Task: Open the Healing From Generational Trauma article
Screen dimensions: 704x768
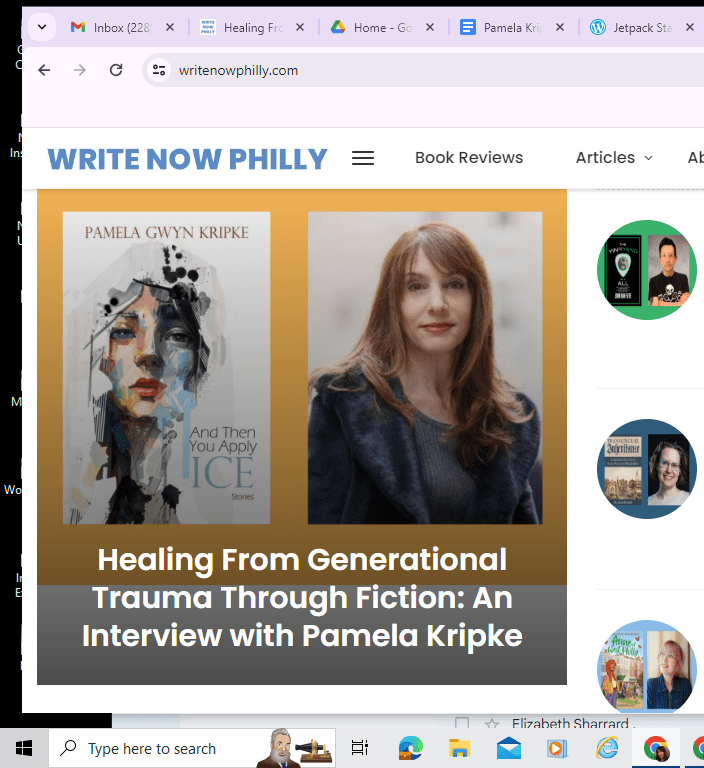Action: (302, 598)
